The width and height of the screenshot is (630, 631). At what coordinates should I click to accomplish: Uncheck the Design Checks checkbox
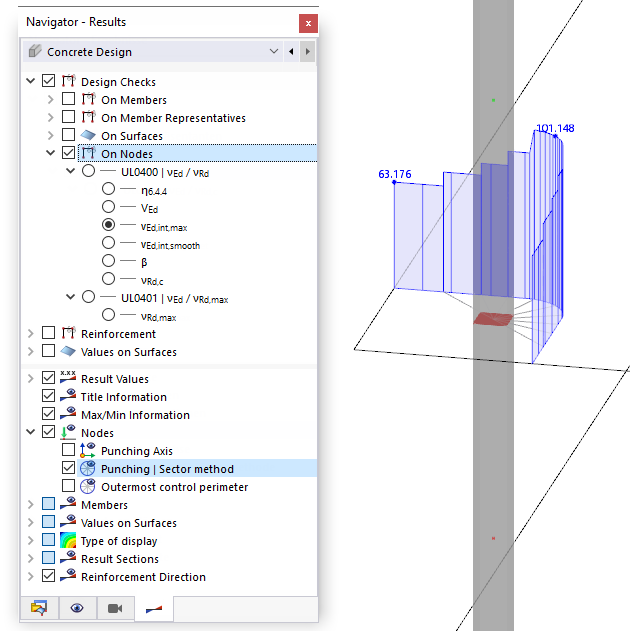(x=49, y=81)
